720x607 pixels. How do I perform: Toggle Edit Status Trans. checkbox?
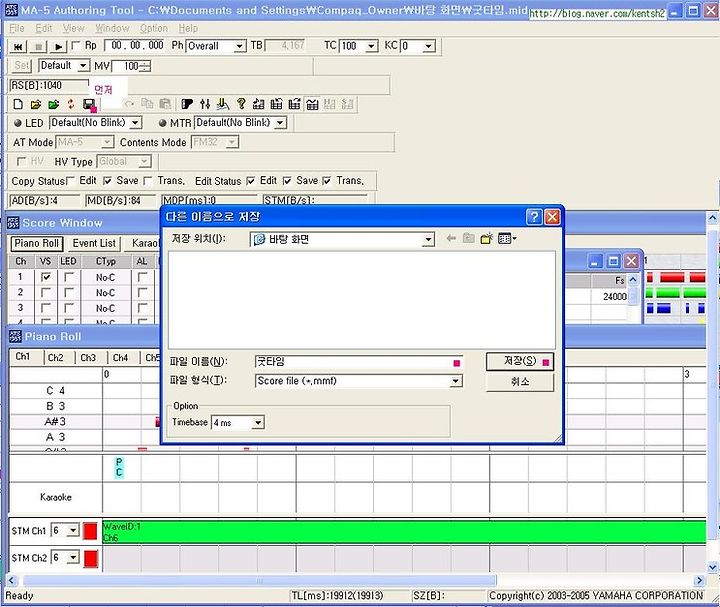[326, 181]
